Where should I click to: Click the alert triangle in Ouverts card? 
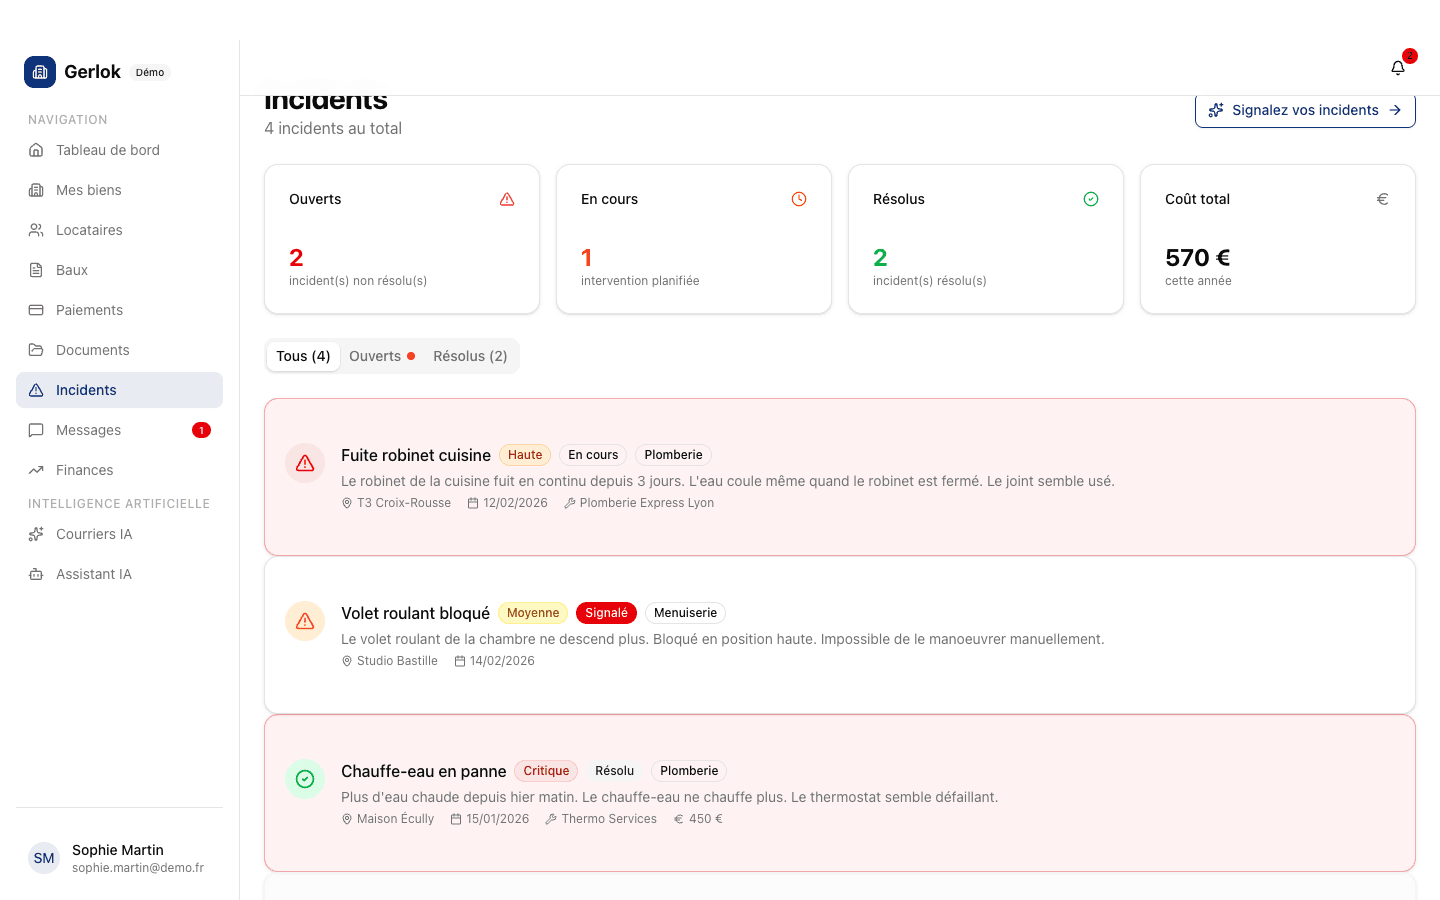507,199
